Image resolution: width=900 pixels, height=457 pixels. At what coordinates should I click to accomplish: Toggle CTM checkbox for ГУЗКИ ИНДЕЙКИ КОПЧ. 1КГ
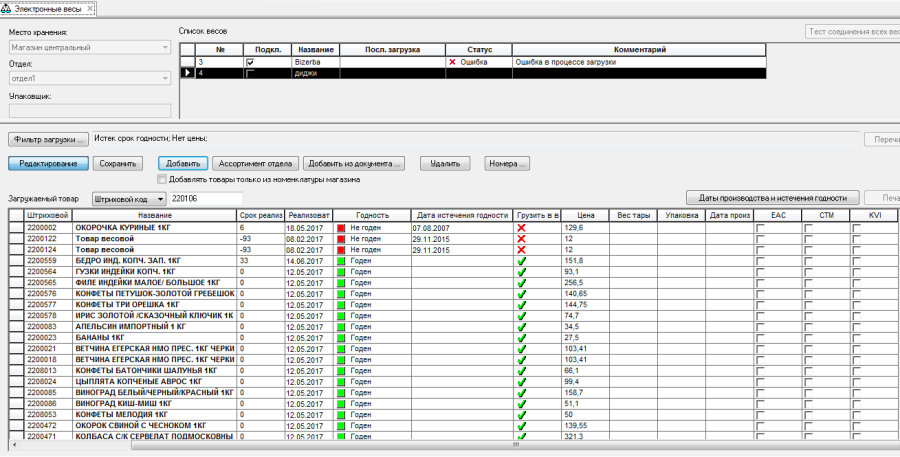808,272
